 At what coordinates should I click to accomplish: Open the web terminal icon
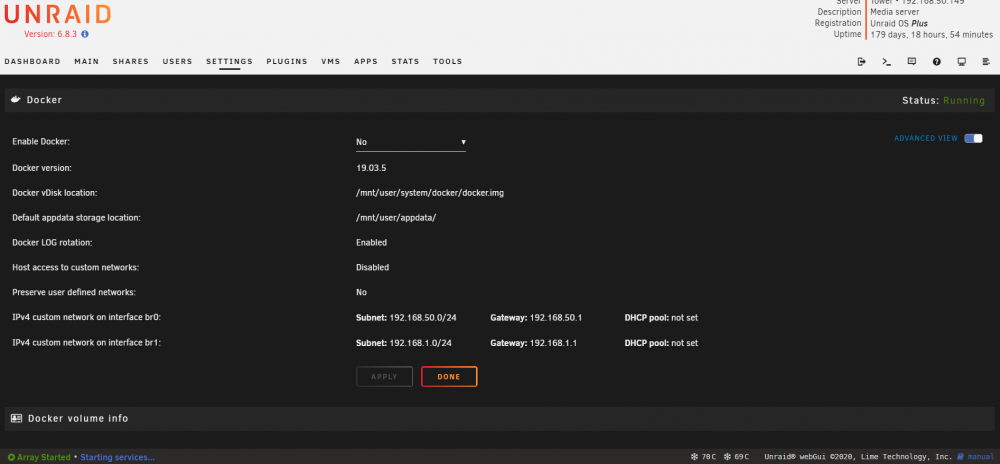886,62
